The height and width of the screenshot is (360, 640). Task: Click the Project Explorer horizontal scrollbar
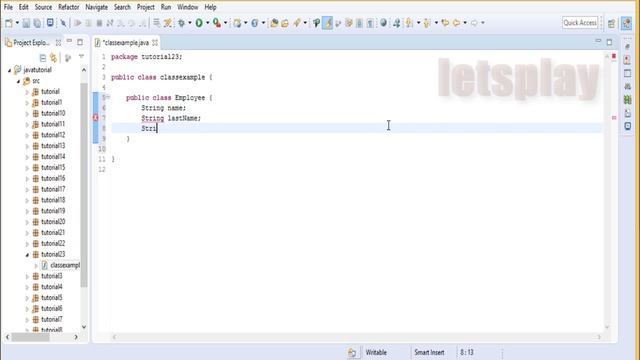[x=31, y=337]
